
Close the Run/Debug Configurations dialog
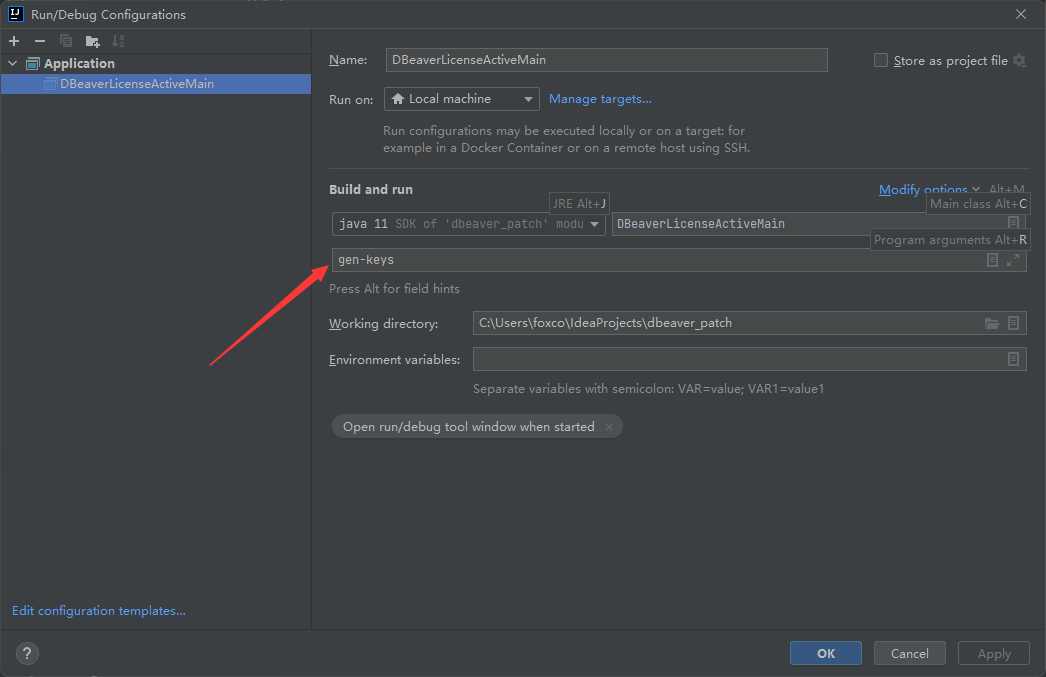[x=1021, y=14]
